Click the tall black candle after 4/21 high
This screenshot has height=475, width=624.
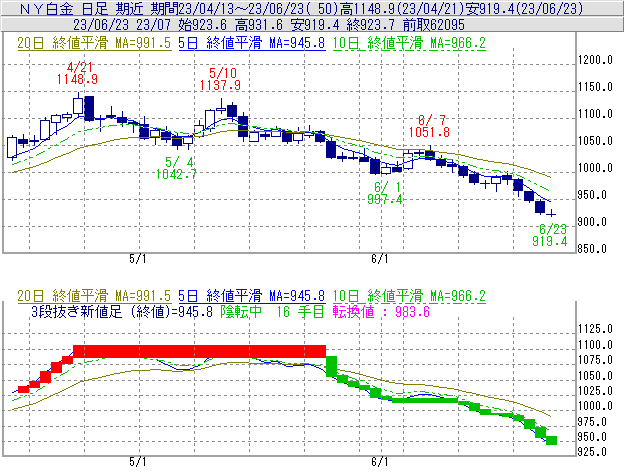tap(89, 108)
